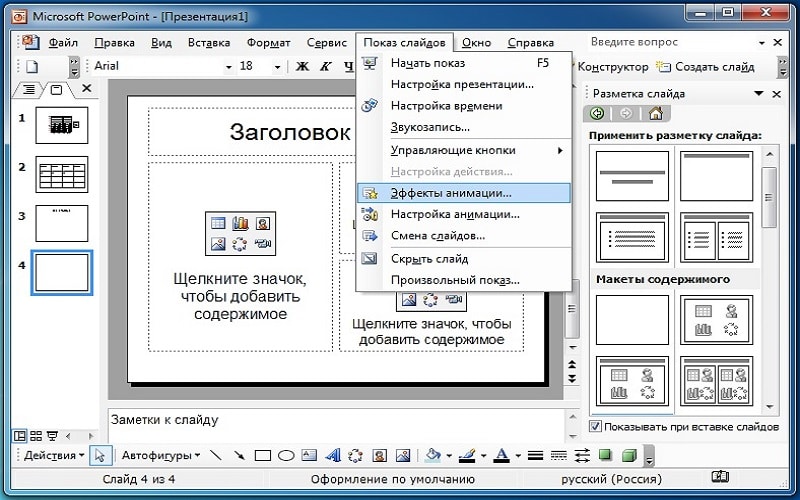The image size is (800, 500).
Task: Click the New document icon in toolbar
Action: tap(32, 66)
